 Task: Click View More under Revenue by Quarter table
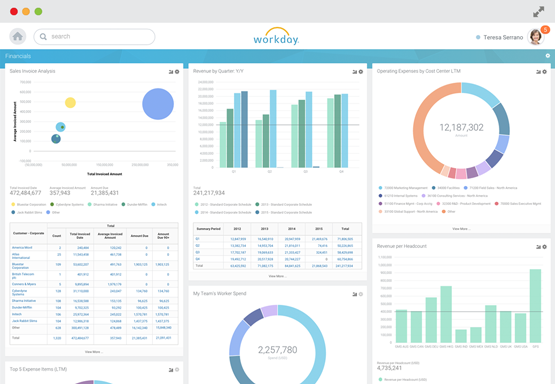[x=278, y=276]
